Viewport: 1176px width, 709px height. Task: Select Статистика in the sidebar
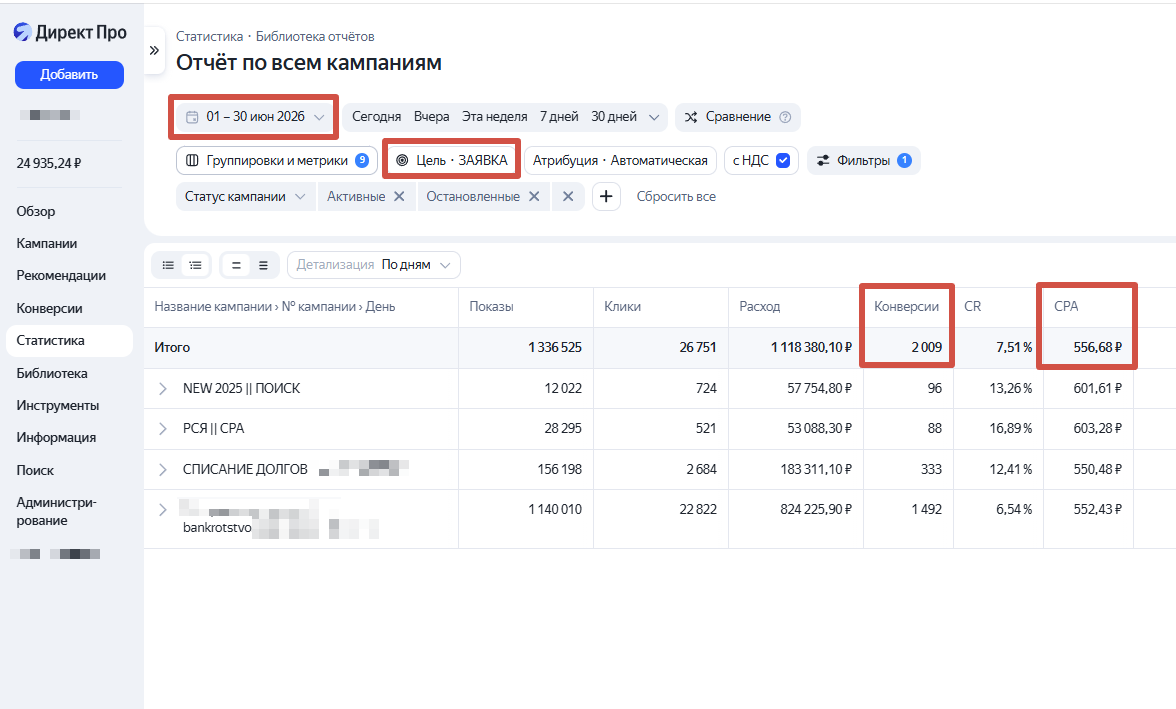[x=69, y=341]
